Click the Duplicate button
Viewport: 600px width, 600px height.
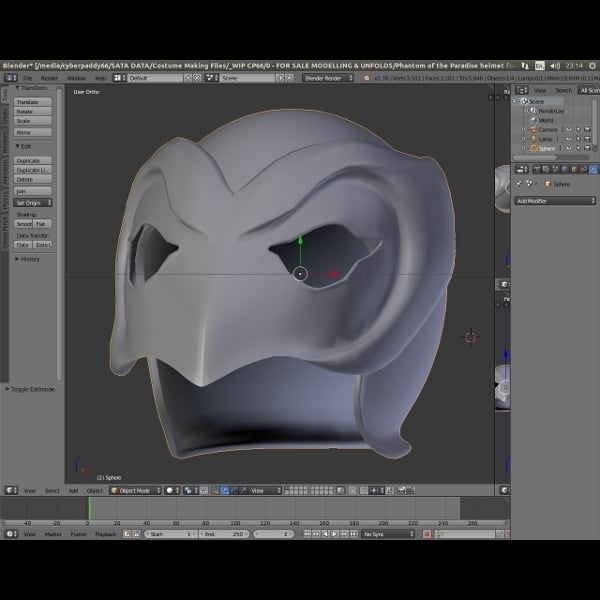coord(33,160)
